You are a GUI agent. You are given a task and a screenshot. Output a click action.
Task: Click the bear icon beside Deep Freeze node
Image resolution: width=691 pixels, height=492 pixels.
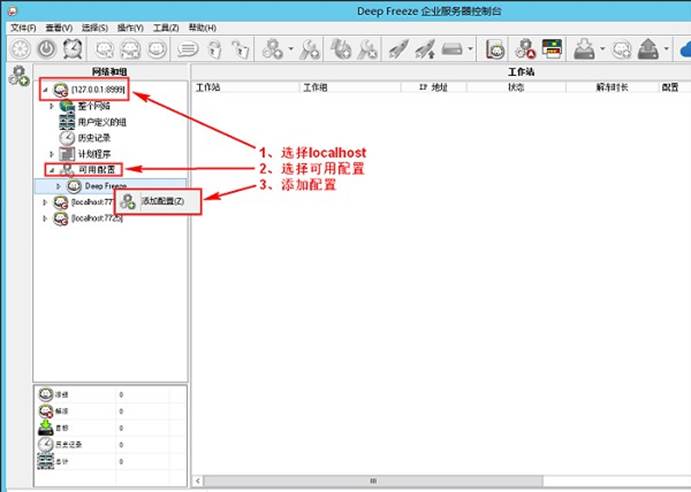click(74, 186)
